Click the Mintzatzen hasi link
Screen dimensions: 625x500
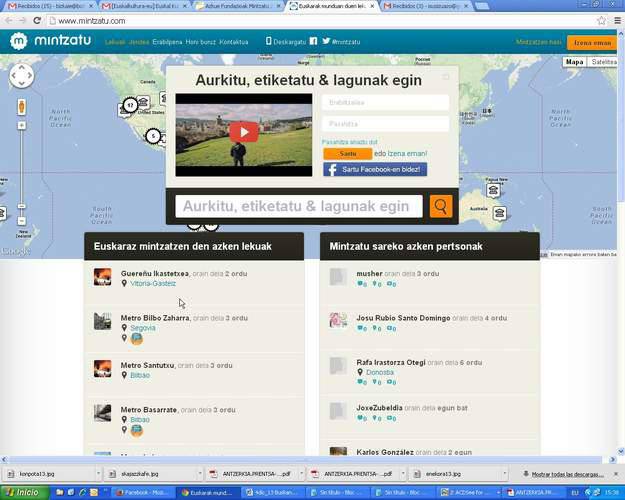tap(538, 42)
